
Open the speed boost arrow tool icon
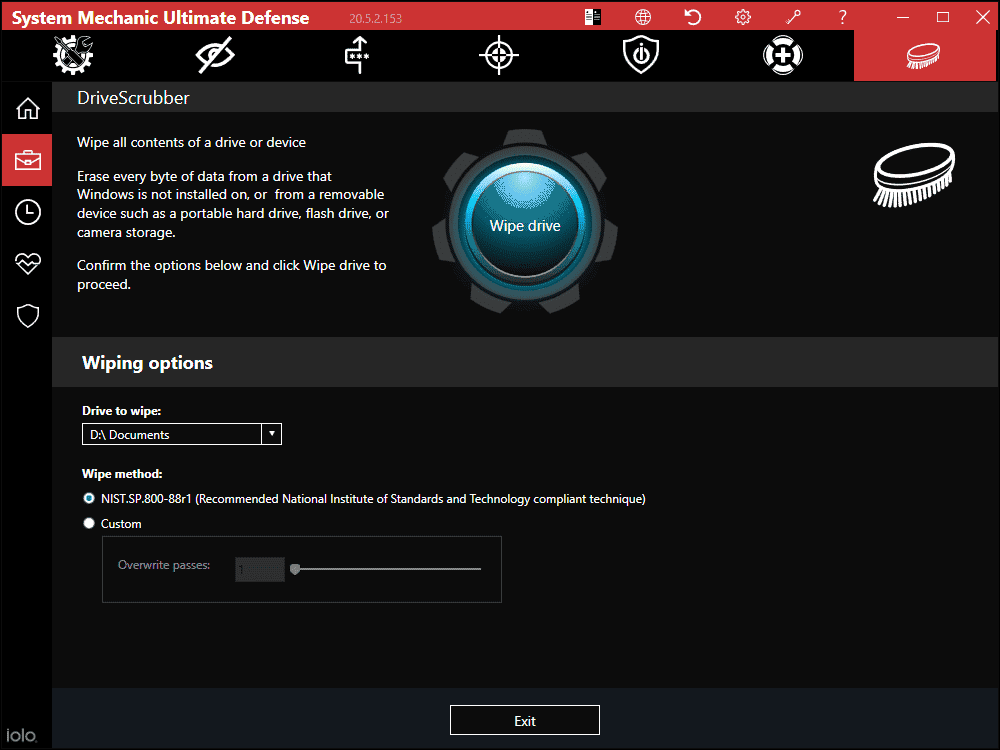click(x=356, y=55)
